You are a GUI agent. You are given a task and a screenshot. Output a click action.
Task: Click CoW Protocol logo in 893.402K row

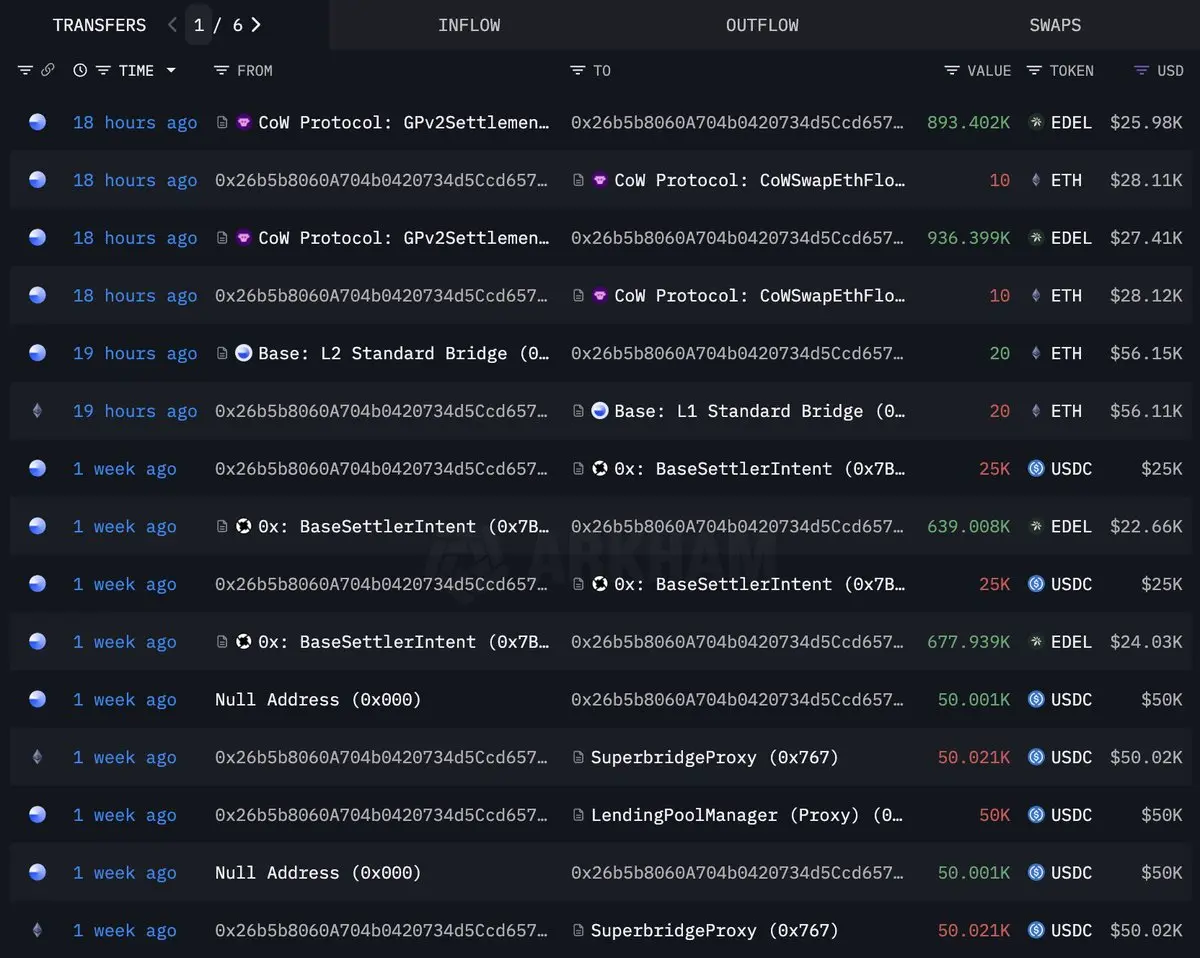tap(243, 122)
